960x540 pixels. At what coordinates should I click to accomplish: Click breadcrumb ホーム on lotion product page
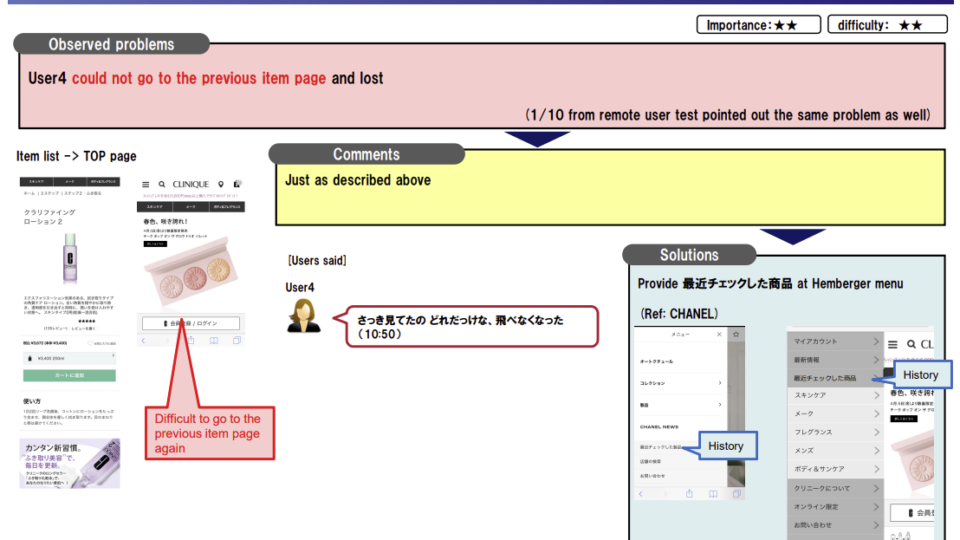[x=29, y=193]
